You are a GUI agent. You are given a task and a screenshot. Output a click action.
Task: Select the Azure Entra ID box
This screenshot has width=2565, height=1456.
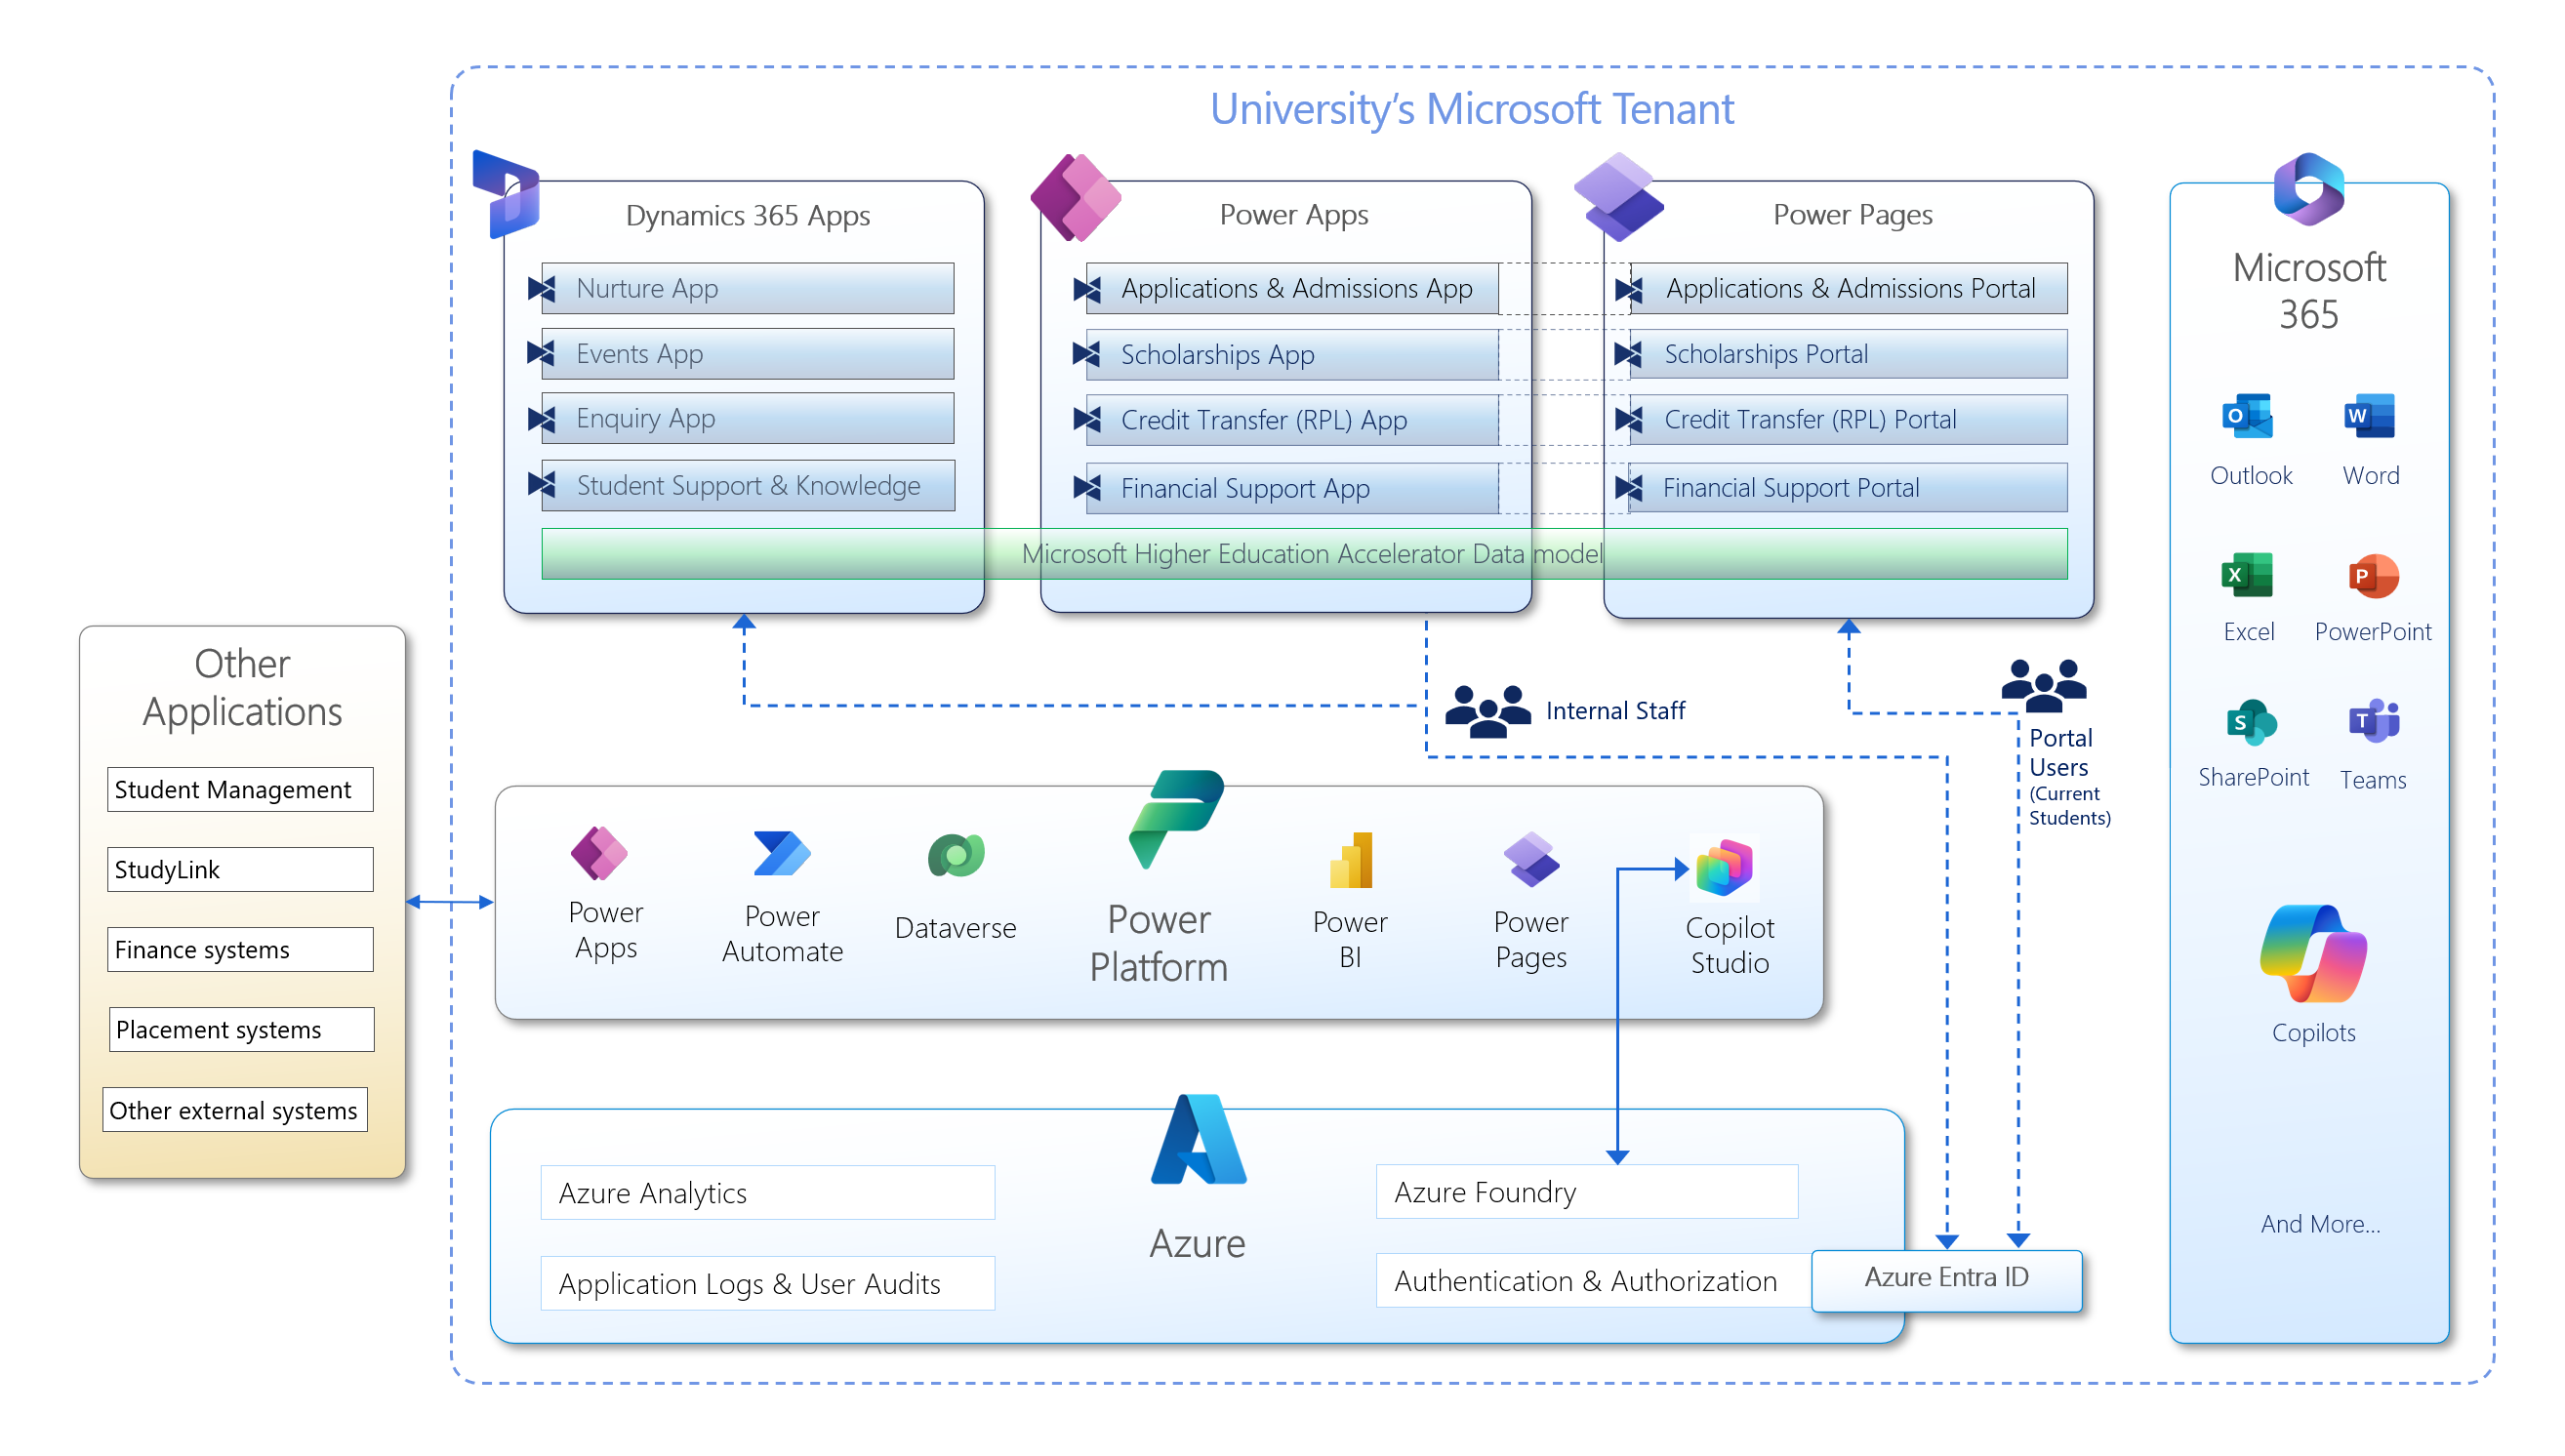tap(1946, 1280)
